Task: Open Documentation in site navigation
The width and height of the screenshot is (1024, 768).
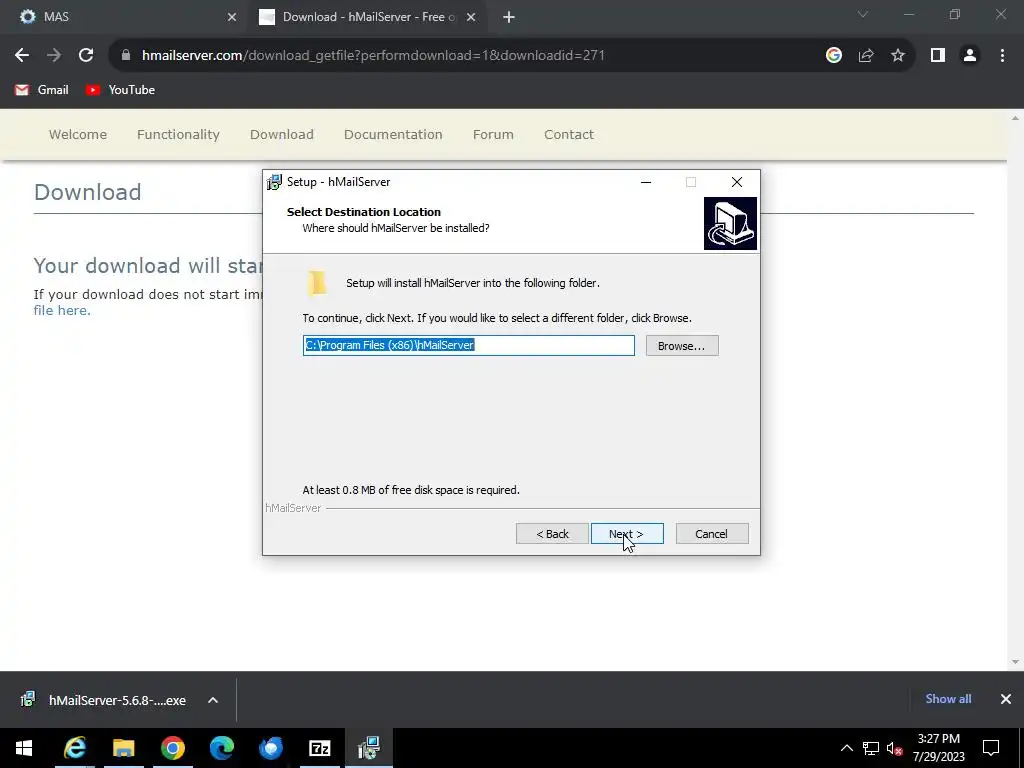Action: (393, 135)
